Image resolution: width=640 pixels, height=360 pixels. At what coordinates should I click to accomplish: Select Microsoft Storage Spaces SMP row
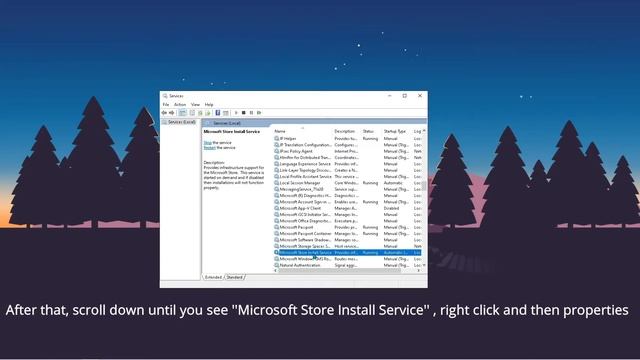[x=347, y=246]
